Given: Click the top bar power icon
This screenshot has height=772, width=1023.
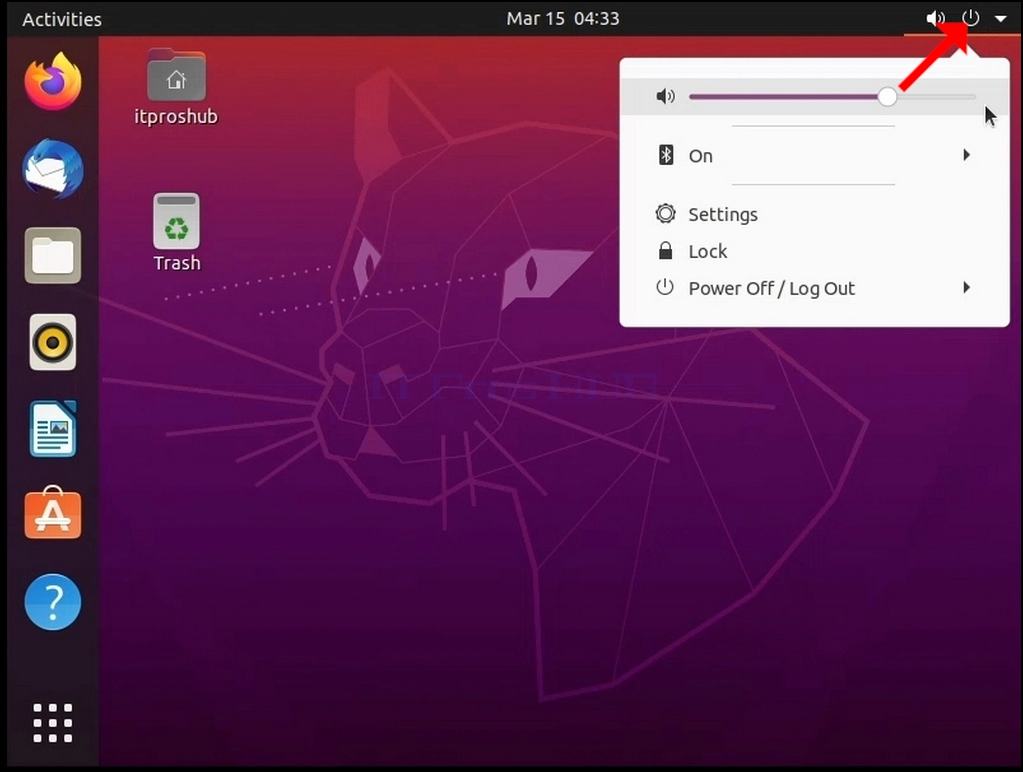Looking at the screenshot, I should (970, 18).
